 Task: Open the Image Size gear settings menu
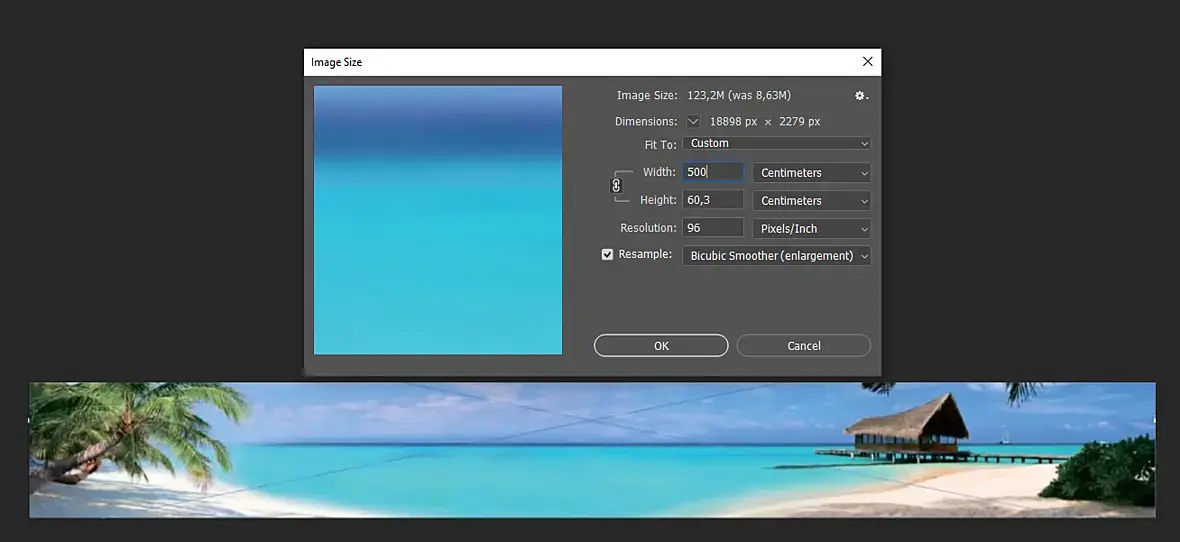pos(861,96)
